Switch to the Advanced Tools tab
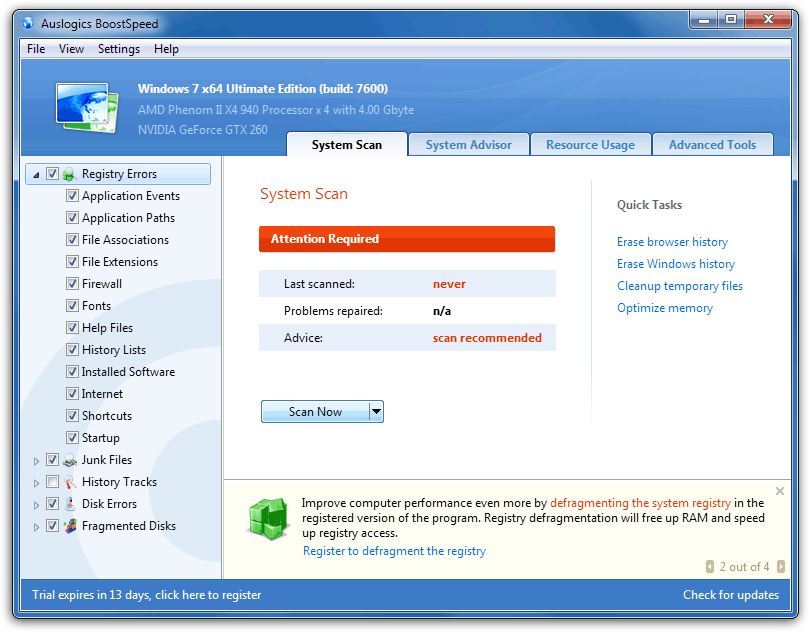809x632 pixels. [713, 144]
